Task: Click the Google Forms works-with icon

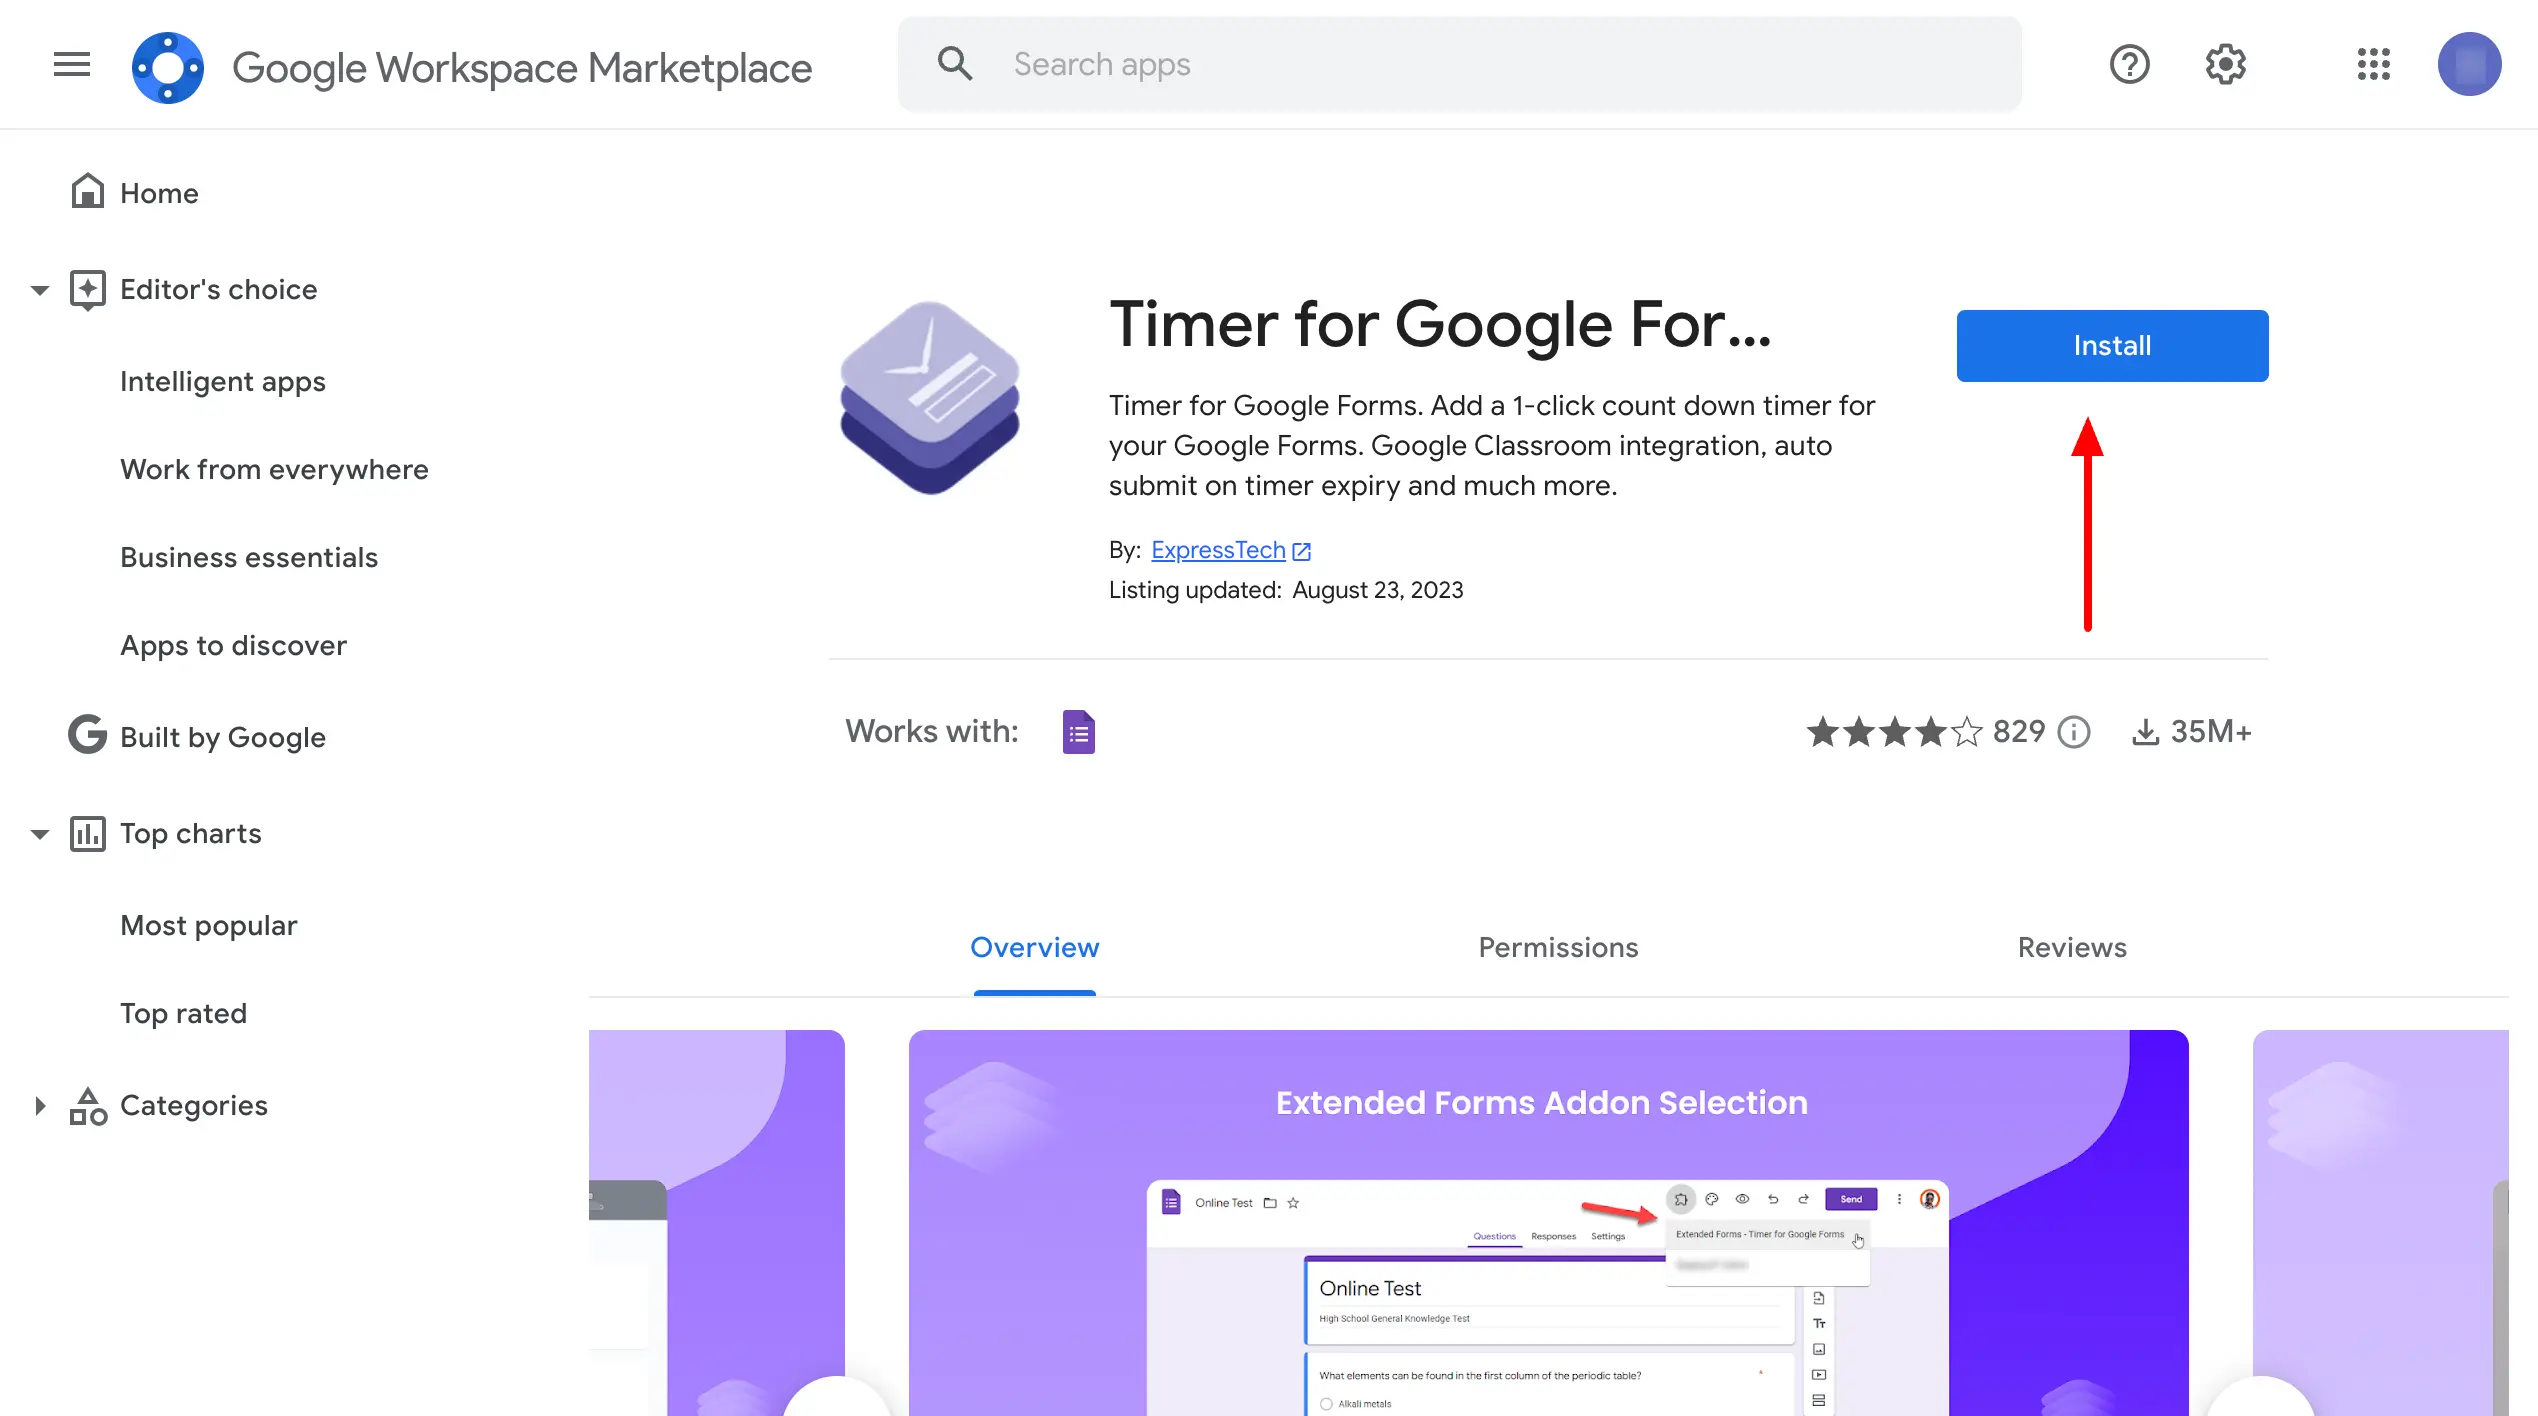Action: [x=1077, y=731]
